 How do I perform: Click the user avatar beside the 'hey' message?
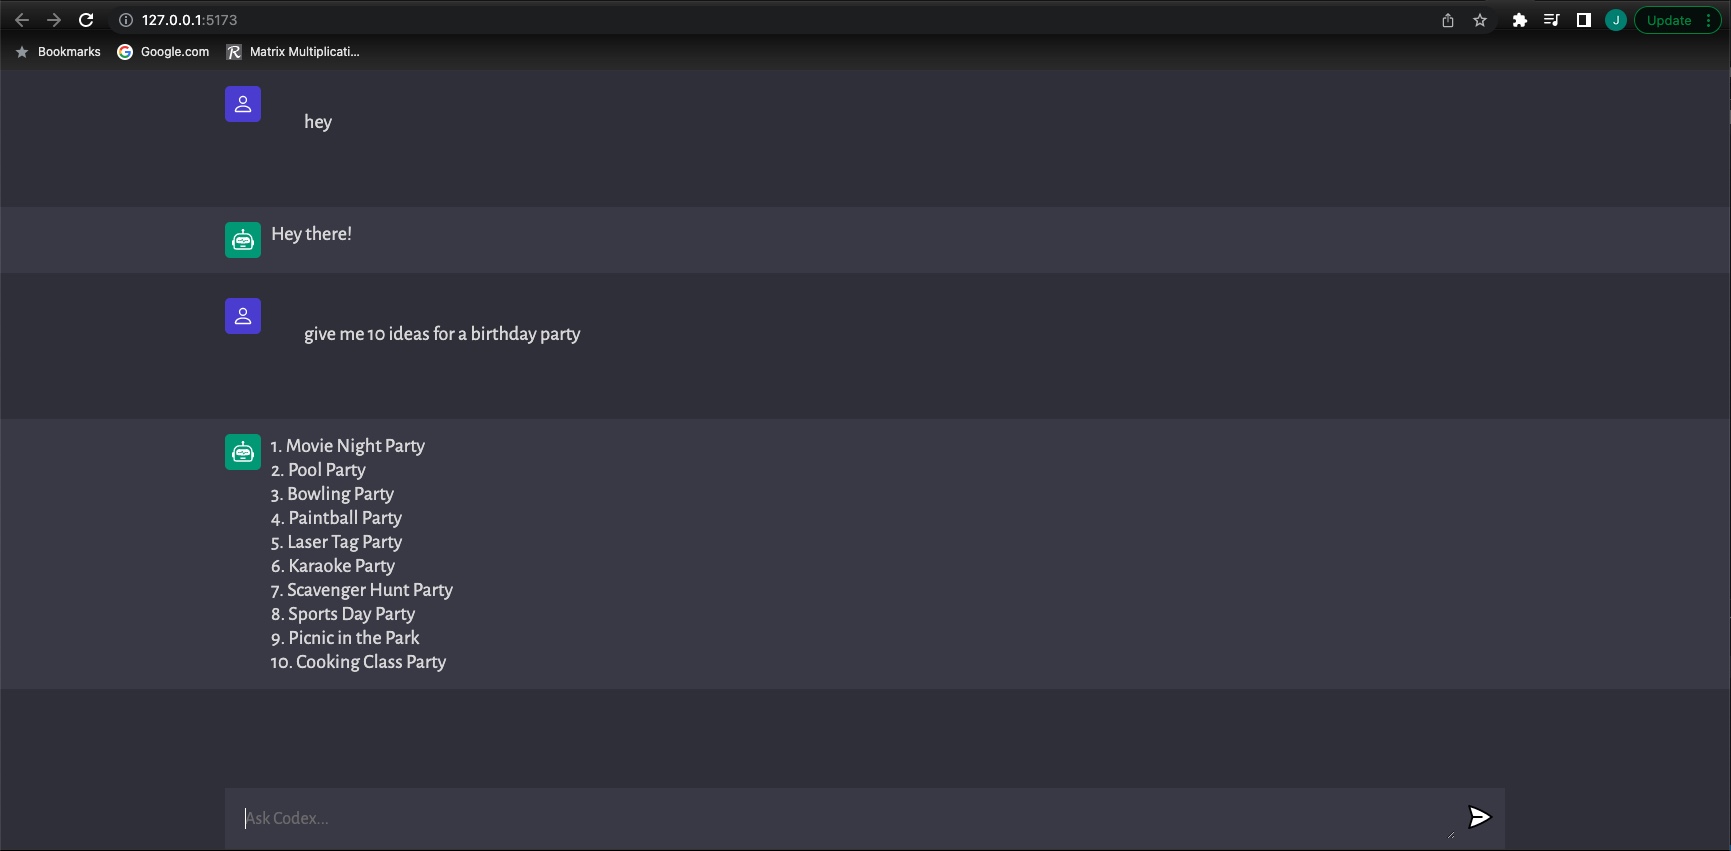(x=242, y=103)
